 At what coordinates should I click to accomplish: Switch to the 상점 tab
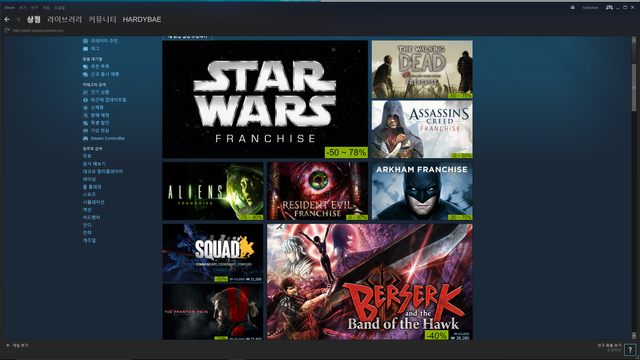(x=33, y=19)
